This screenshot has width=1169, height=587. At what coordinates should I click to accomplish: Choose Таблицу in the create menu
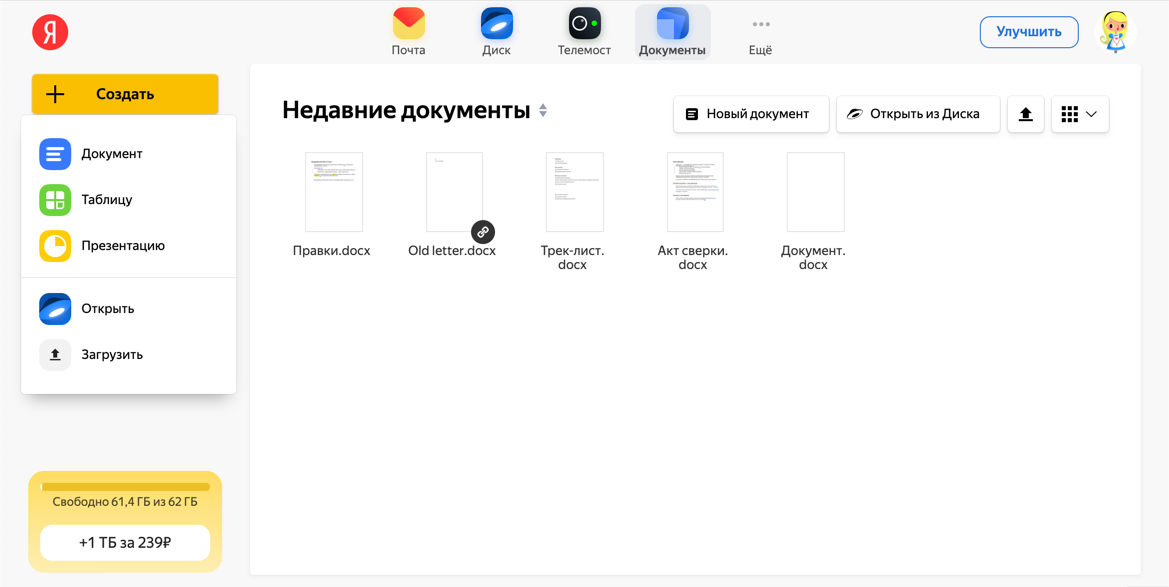point(106,200)
